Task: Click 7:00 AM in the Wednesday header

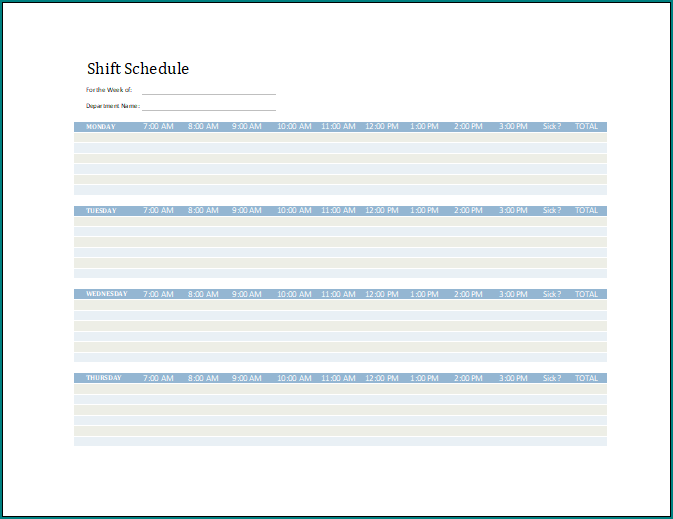Action: [158, 294]
